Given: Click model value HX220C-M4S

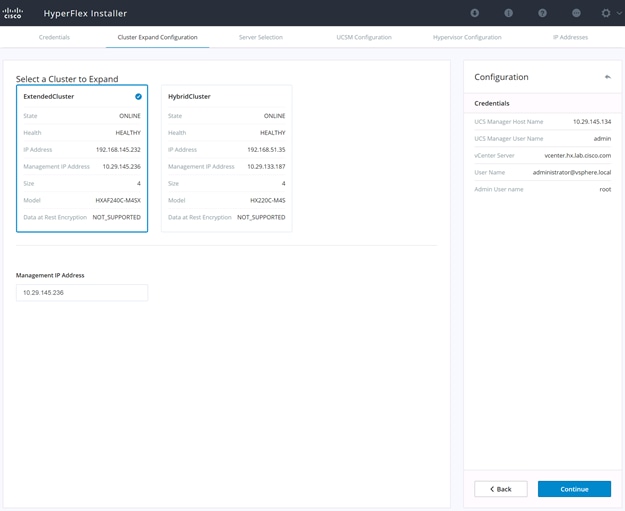Looking at the screenshot, I should (x=267, y=200).
